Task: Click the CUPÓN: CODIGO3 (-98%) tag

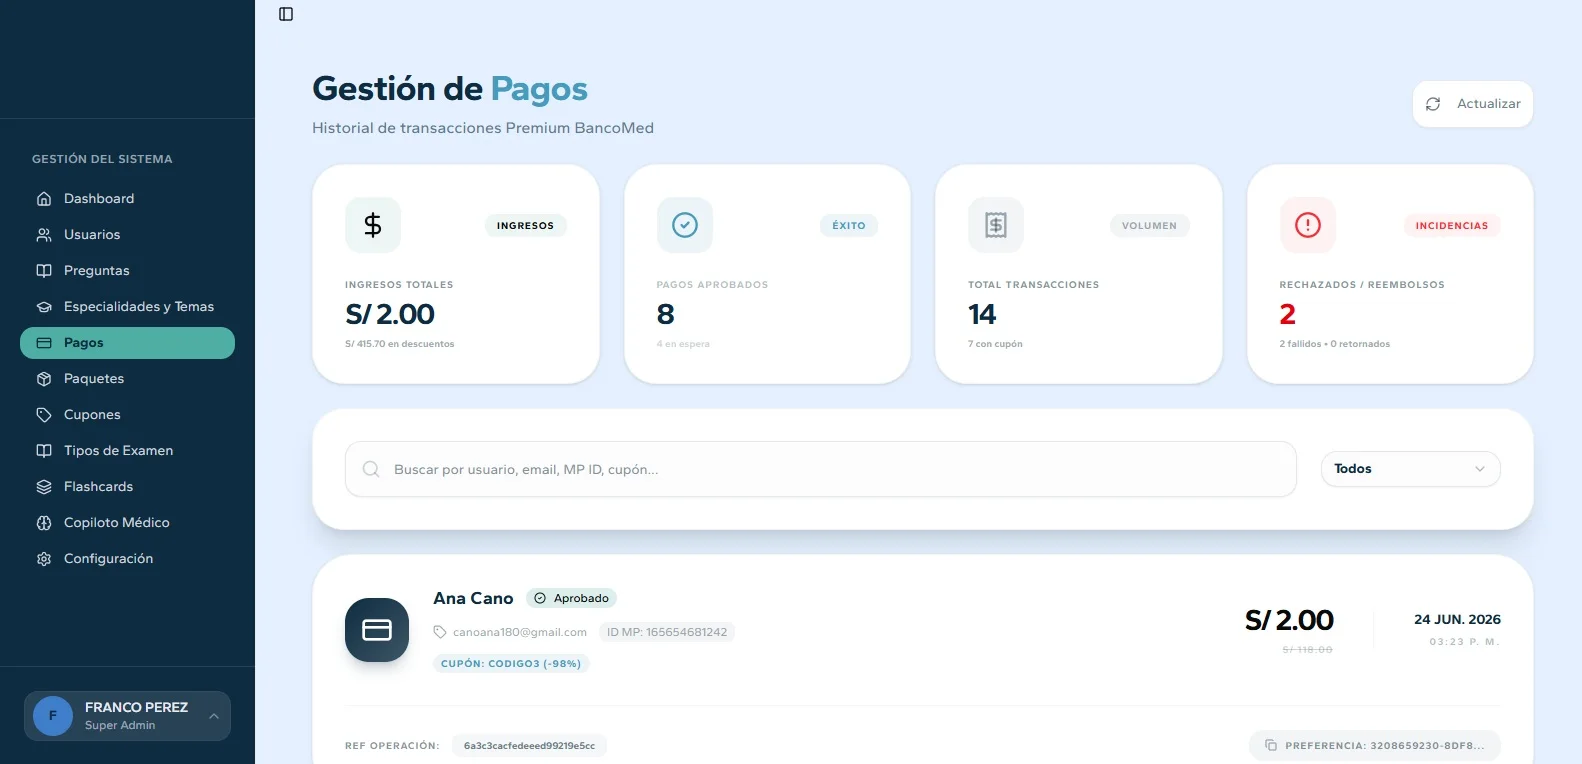Action: click(511, 663)
